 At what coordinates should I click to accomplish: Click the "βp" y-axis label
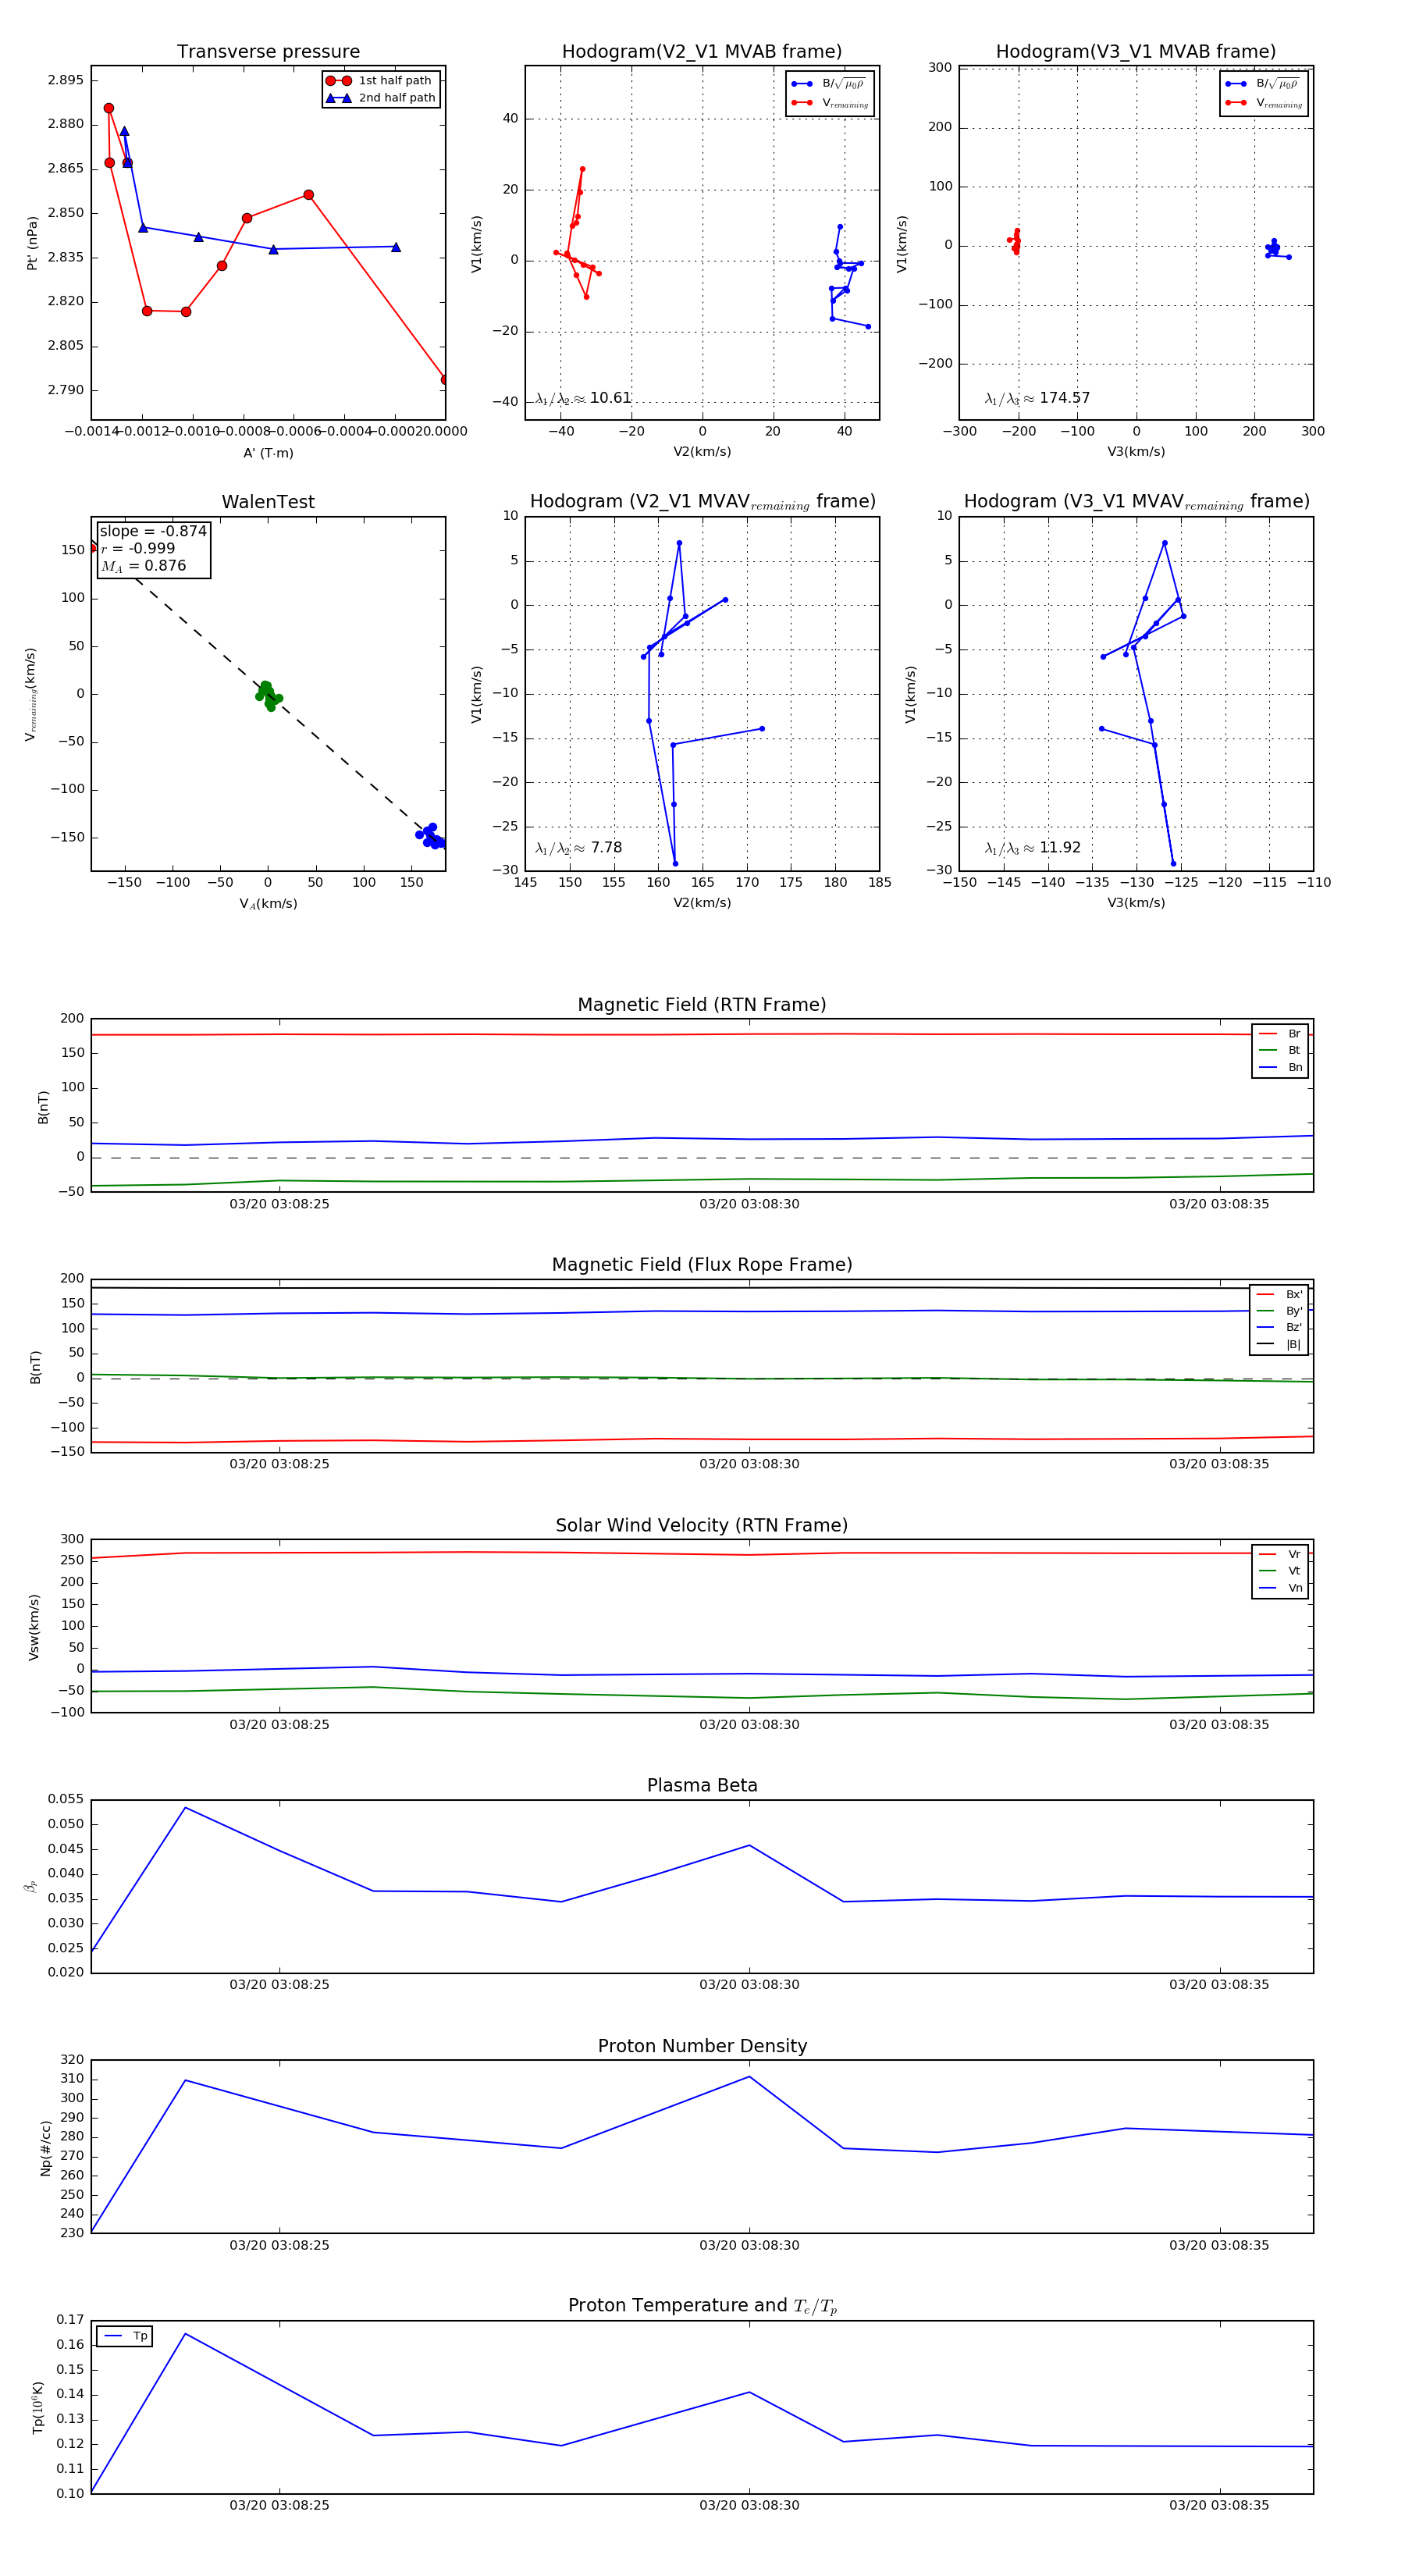(x=31, y=1886)
